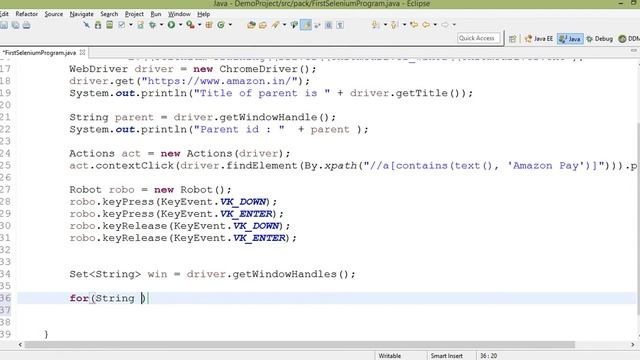Image resolution: width=640 pixels, height=360 pixels.
Task: Click the Last Edit Location icon
Action: pyautogui.click(x=414, y=24)
